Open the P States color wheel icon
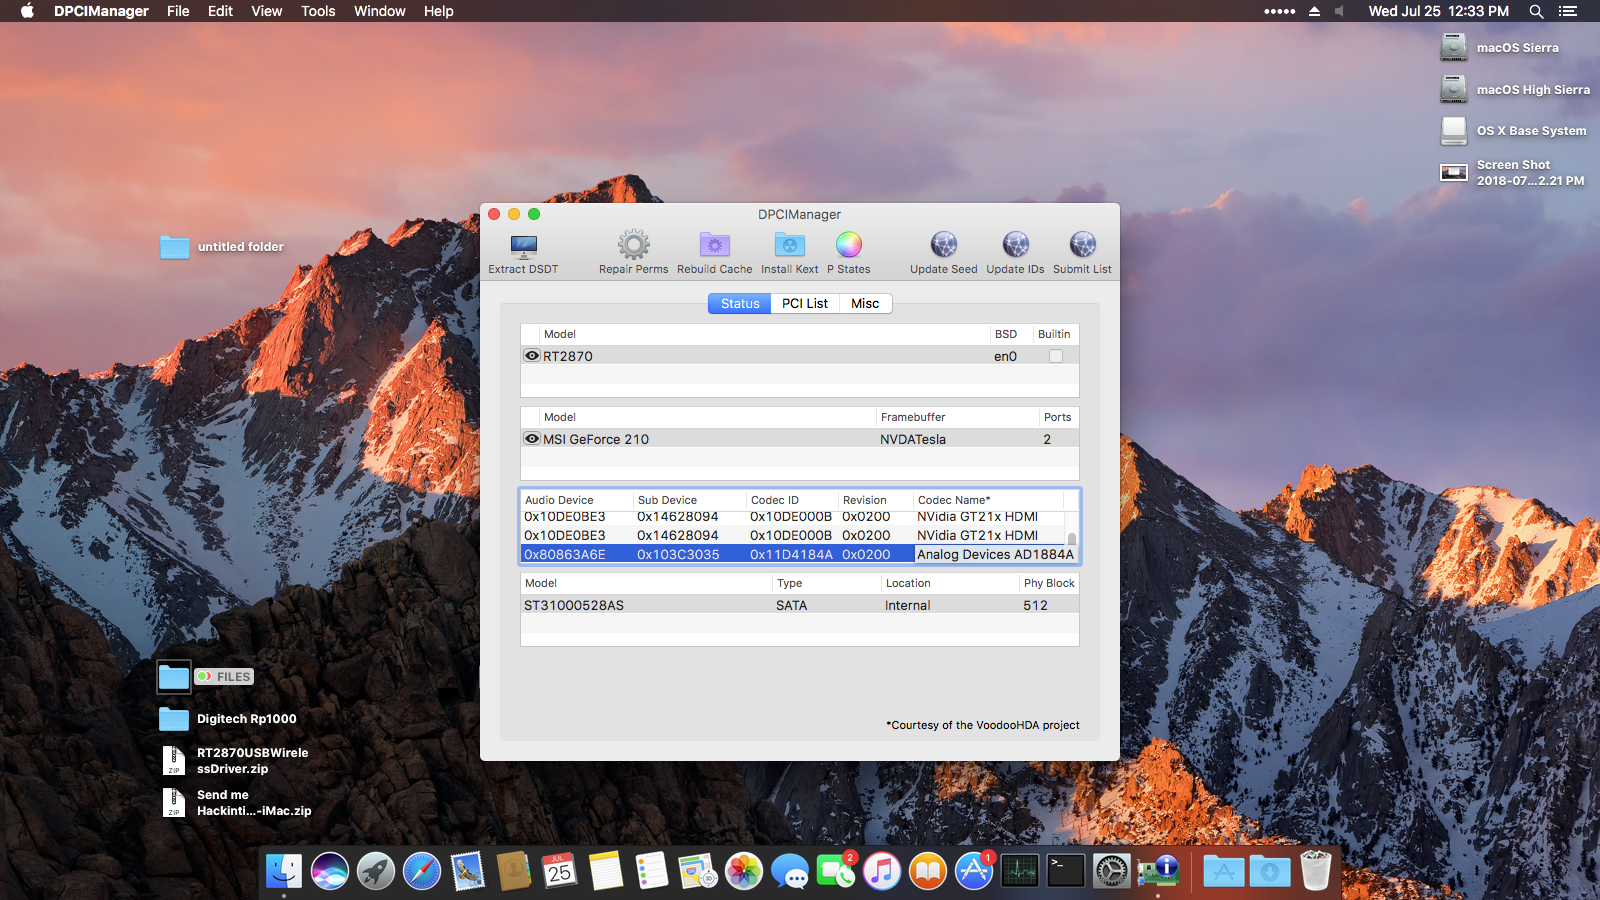Screen dimensions: 1600x900 pos(848,245)
